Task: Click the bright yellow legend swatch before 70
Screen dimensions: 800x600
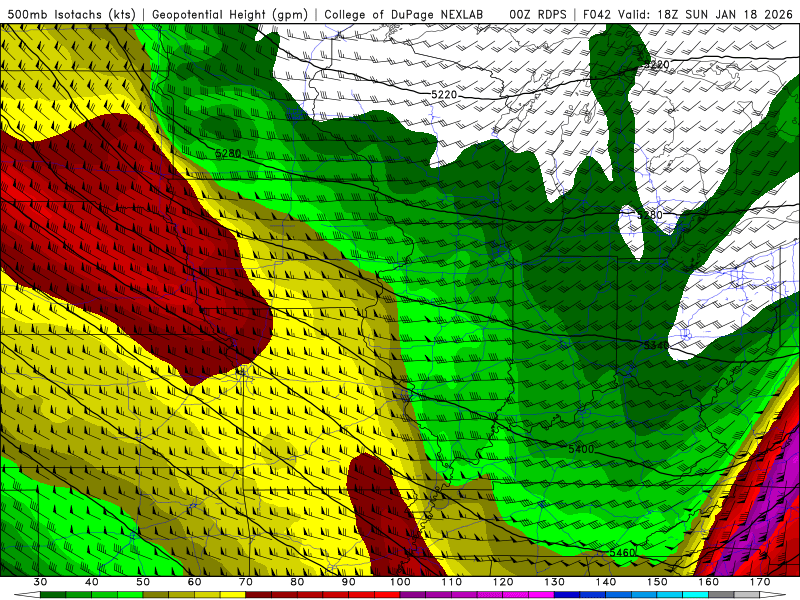Action: [233, 595]
